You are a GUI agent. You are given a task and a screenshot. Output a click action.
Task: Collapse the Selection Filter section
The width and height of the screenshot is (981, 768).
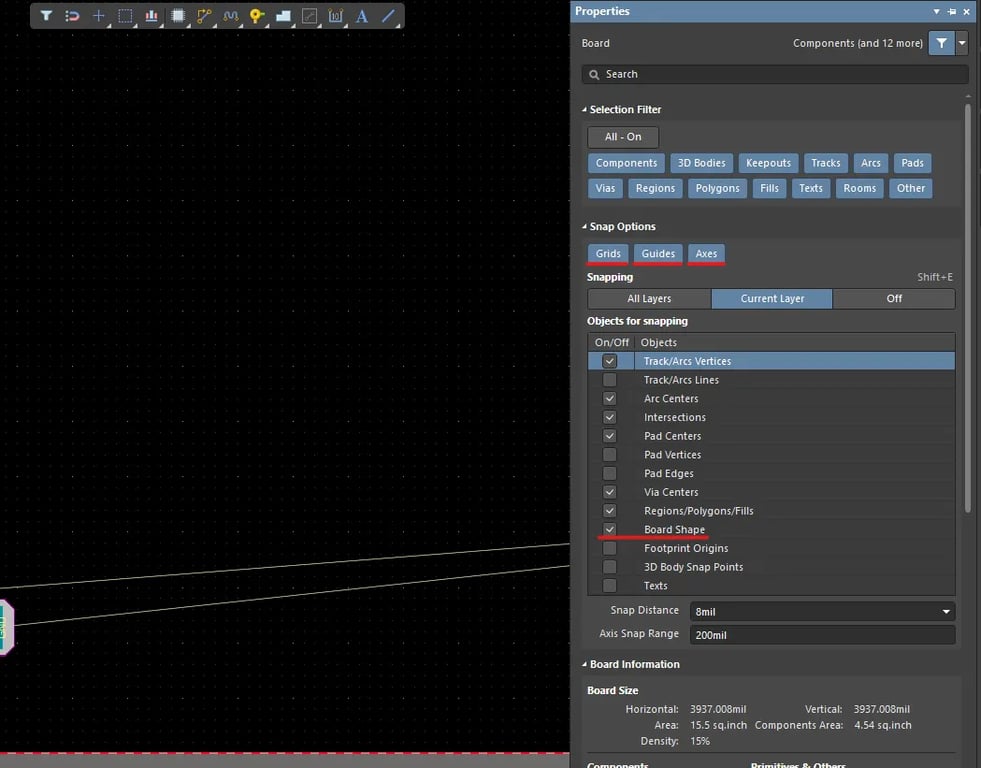pyautogui.click(x=586, y=110)
